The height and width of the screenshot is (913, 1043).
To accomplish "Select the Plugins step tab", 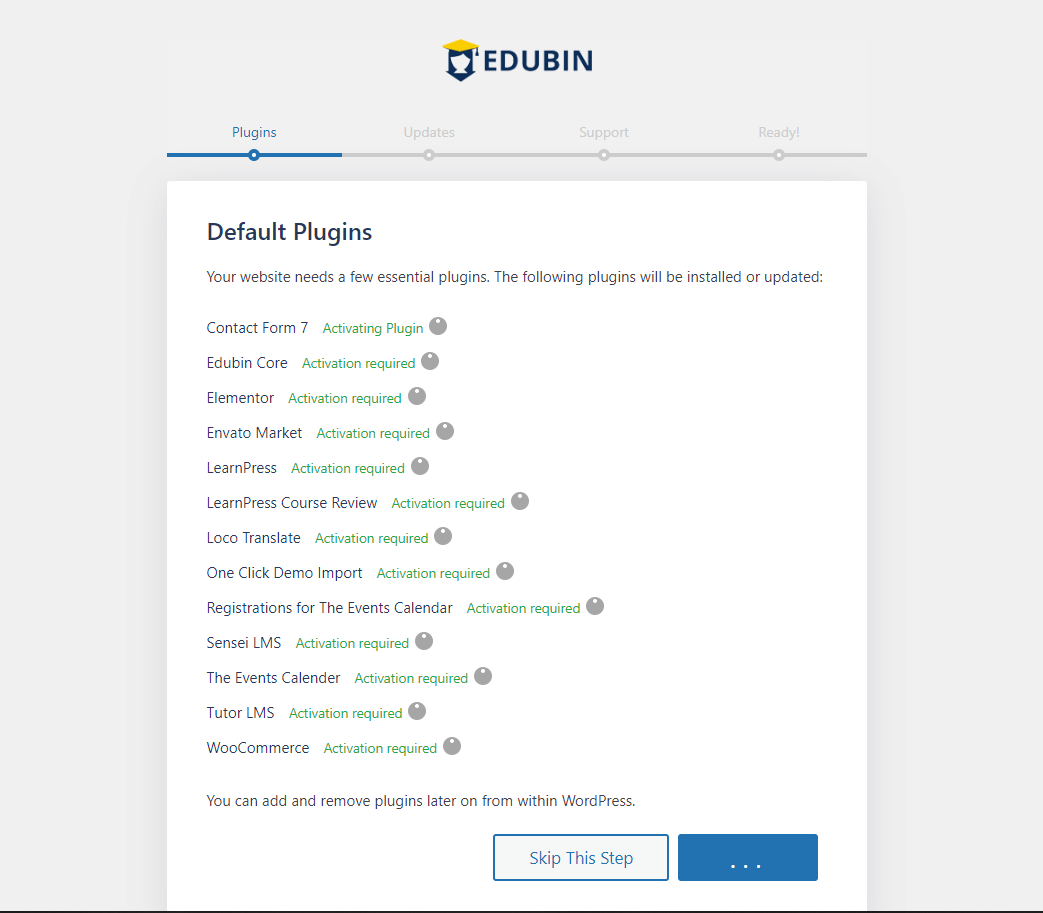I will 254,132.
